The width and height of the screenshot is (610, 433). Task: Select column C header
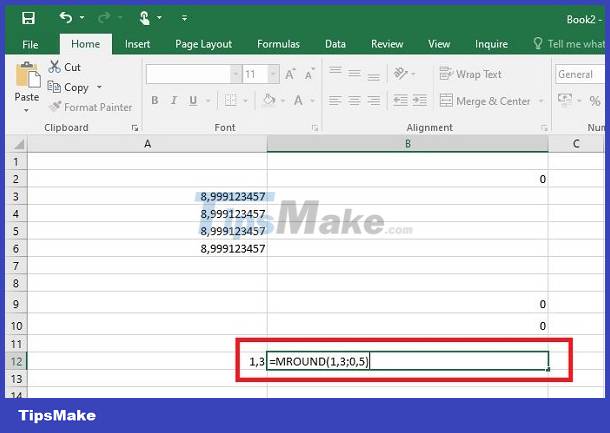(576, 144)
